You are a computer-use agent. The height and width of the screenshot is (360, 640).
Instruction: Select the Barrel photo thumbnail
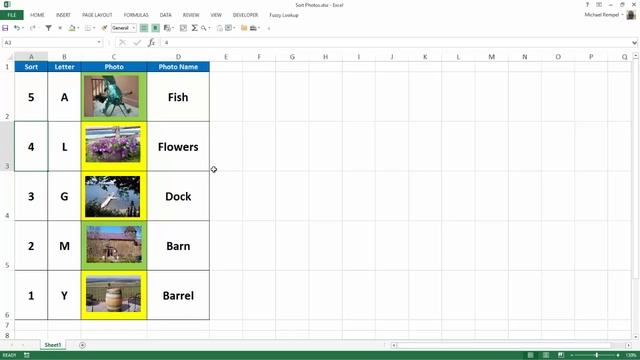point(113,294)
